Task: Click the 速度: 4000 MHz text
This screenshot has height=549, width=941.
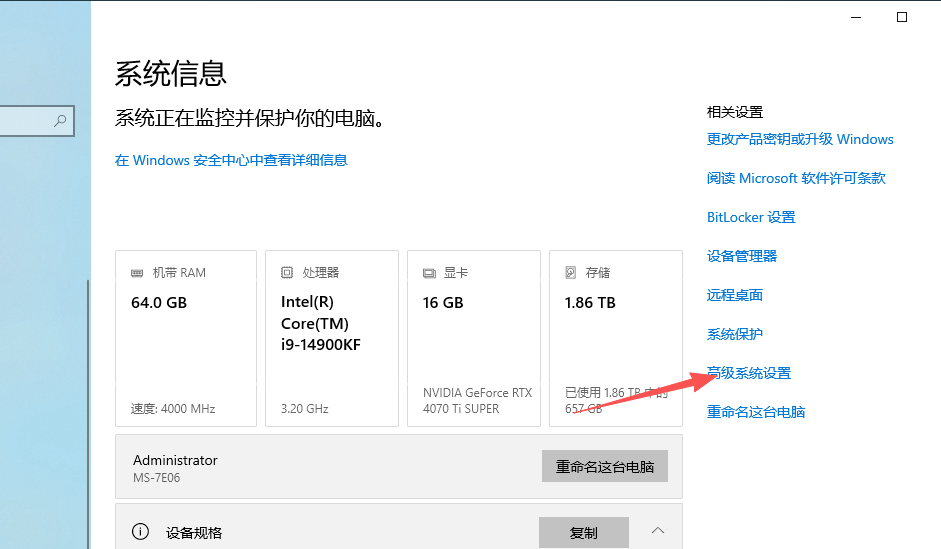Action: (173, 409)
